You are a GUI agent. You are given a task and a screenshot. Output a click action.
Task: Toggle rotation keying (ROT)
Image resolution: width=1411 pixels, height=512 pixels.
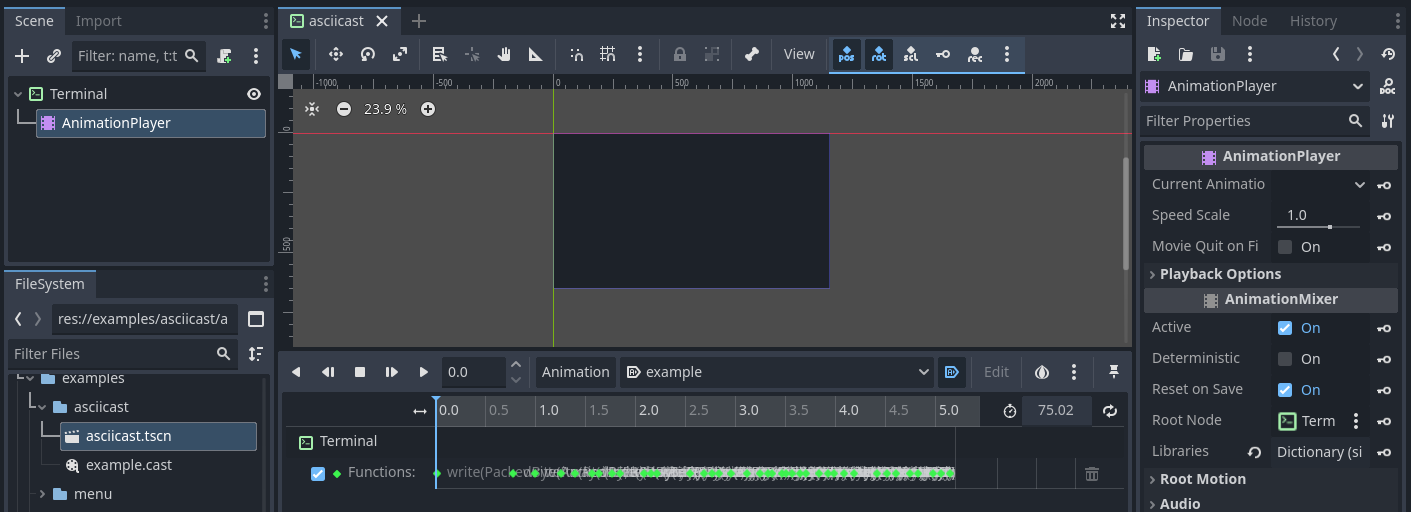coord(879,54)
